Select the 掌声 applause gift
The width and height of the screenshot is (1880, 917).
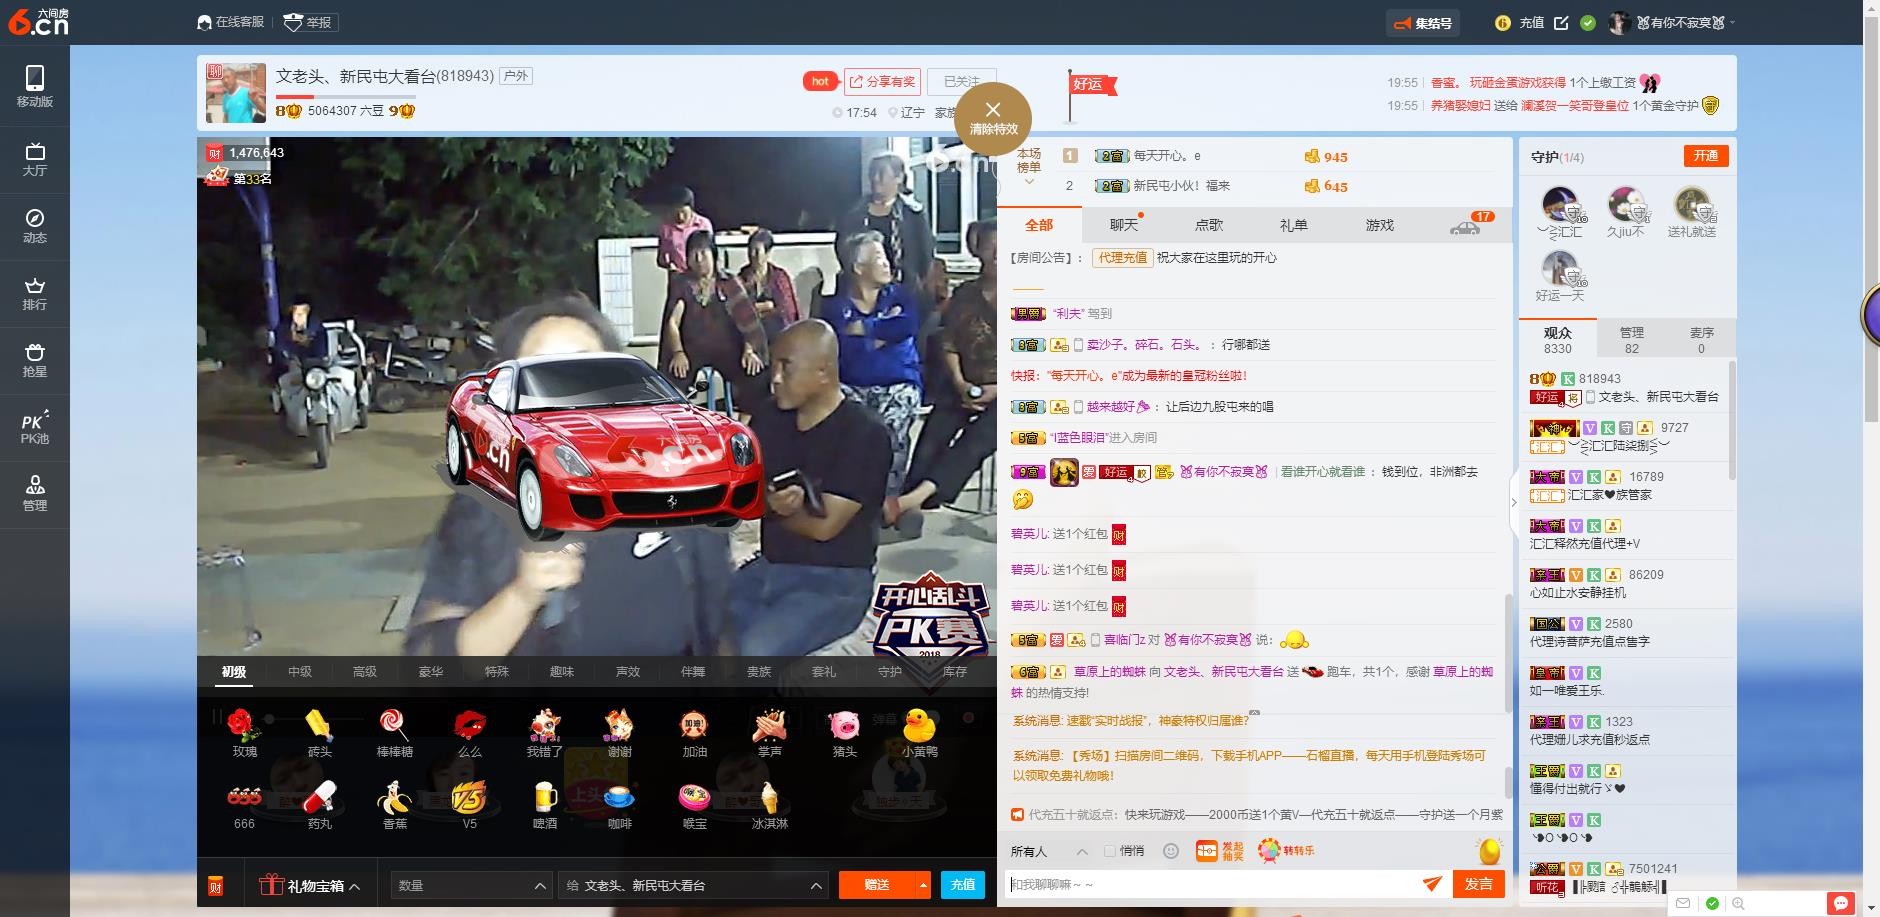click(769, 732)
